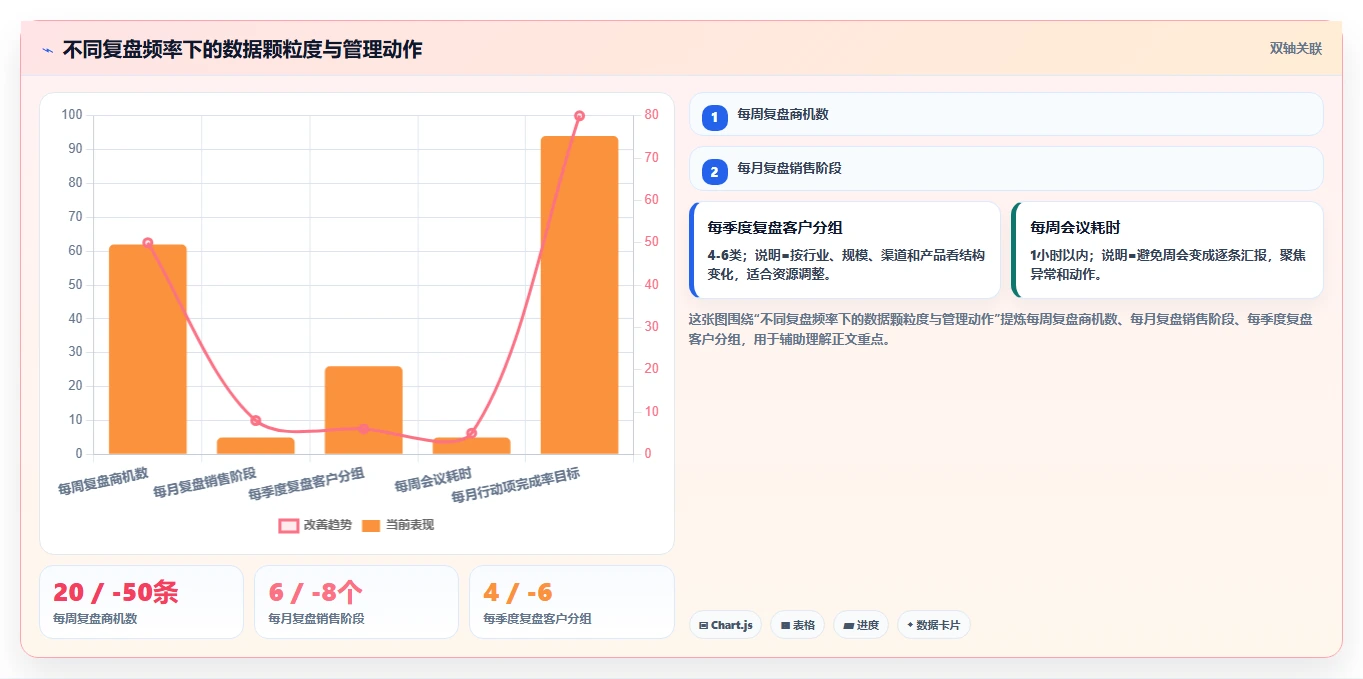Click the 4-6类 description text
1363x679 pixels.
coord(848,264)
